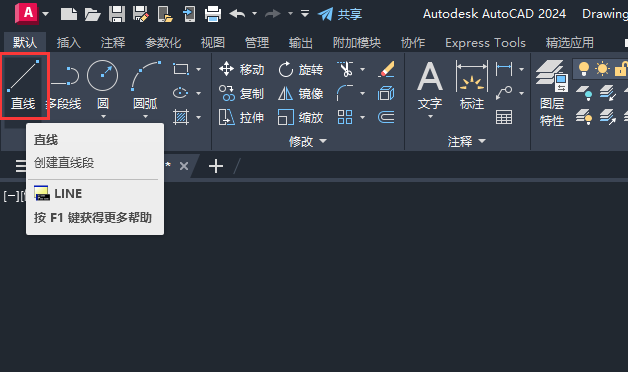628x372 pixels.
Task: Insert a table with the table icon
Action: pos(504,117)
